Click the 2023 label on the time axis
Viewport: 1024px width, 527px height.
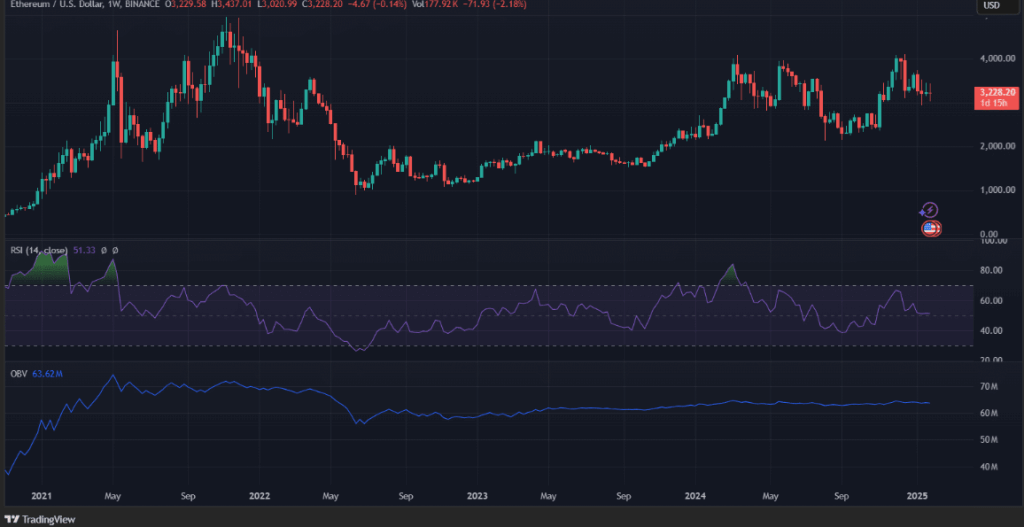point(477,495)
